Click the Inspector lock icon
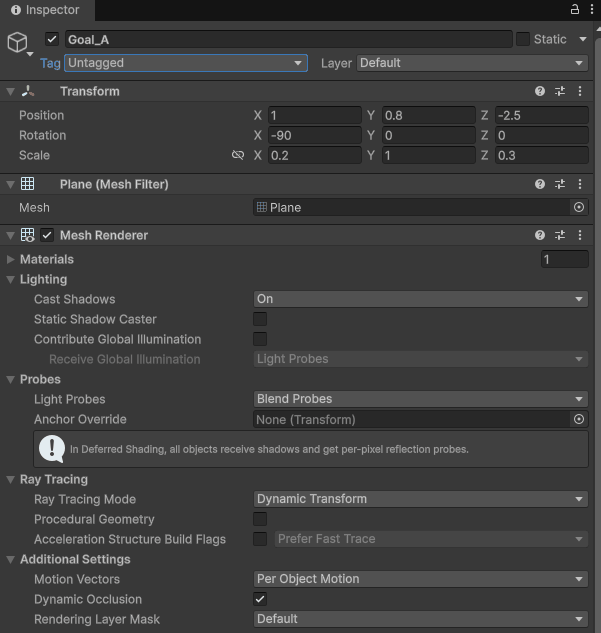 [x=574, y=9]
